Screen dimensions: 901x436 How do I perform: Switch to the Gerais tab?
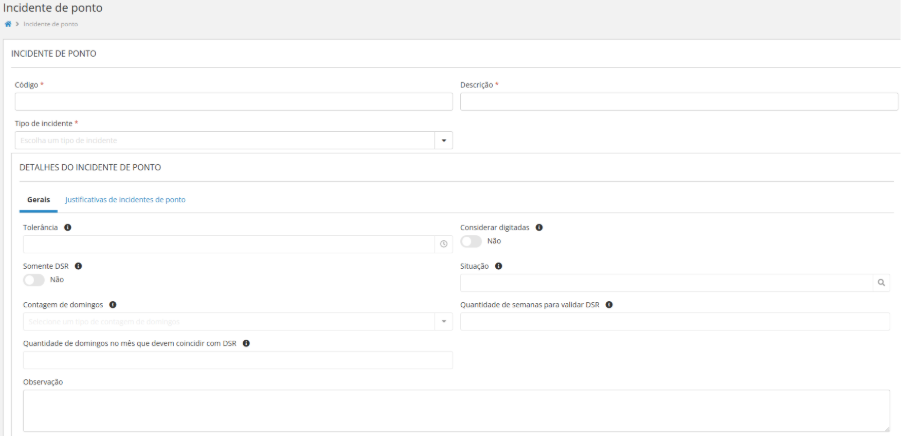pyautogui.click(x=38, y=200)
